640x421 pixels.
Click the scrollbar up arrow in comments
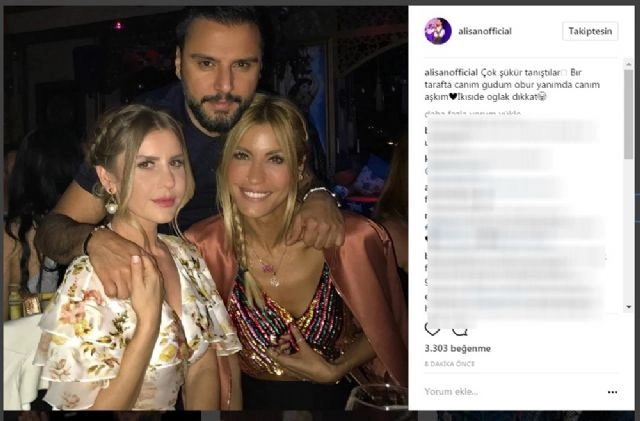(x=628, y=65)
